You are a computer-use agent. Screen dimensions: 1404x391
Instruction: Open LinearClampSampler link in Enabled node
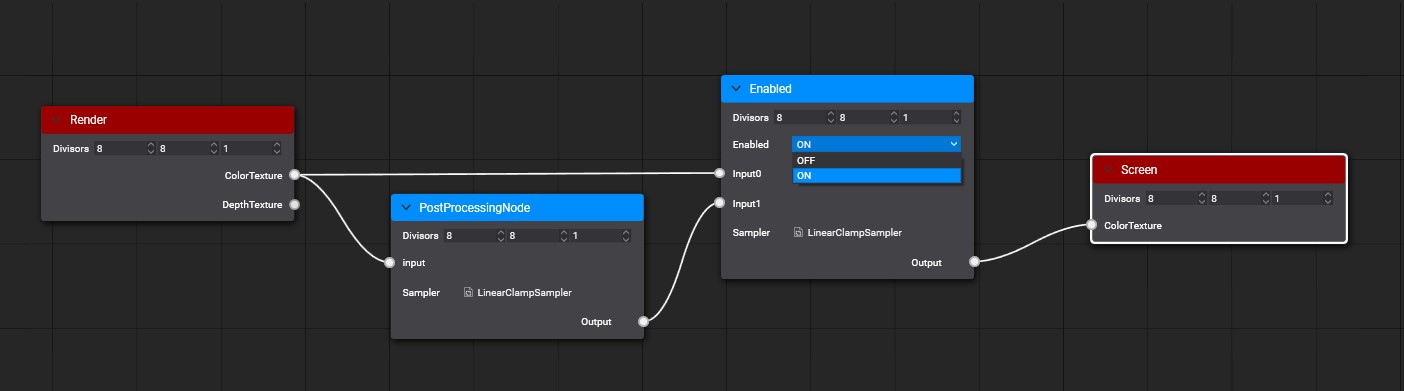(855, 232)
